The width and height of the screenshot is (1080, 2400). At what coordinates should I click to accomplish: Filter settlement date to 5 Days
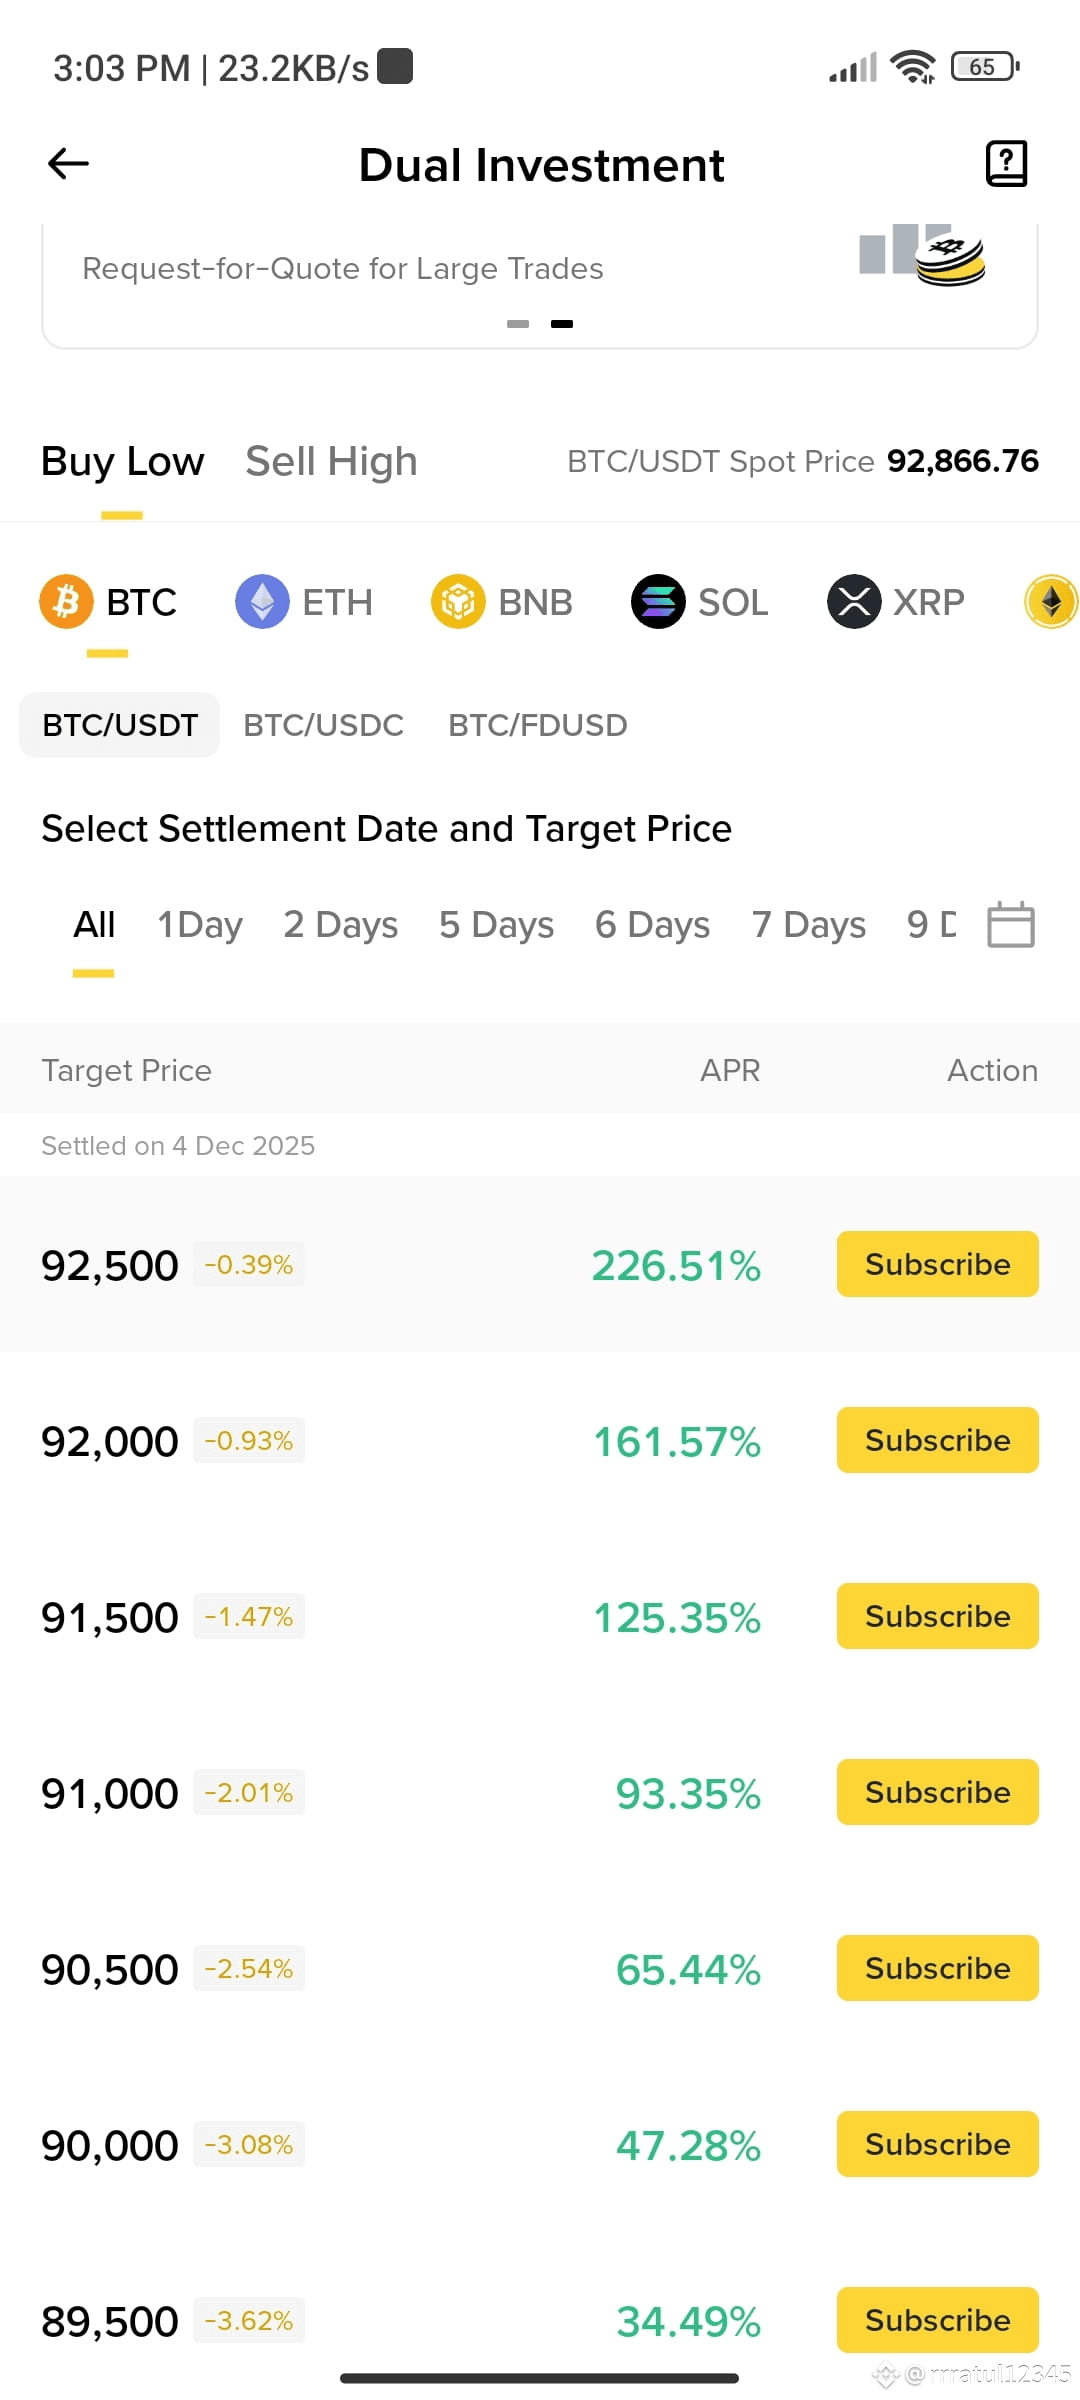(496, 925)
